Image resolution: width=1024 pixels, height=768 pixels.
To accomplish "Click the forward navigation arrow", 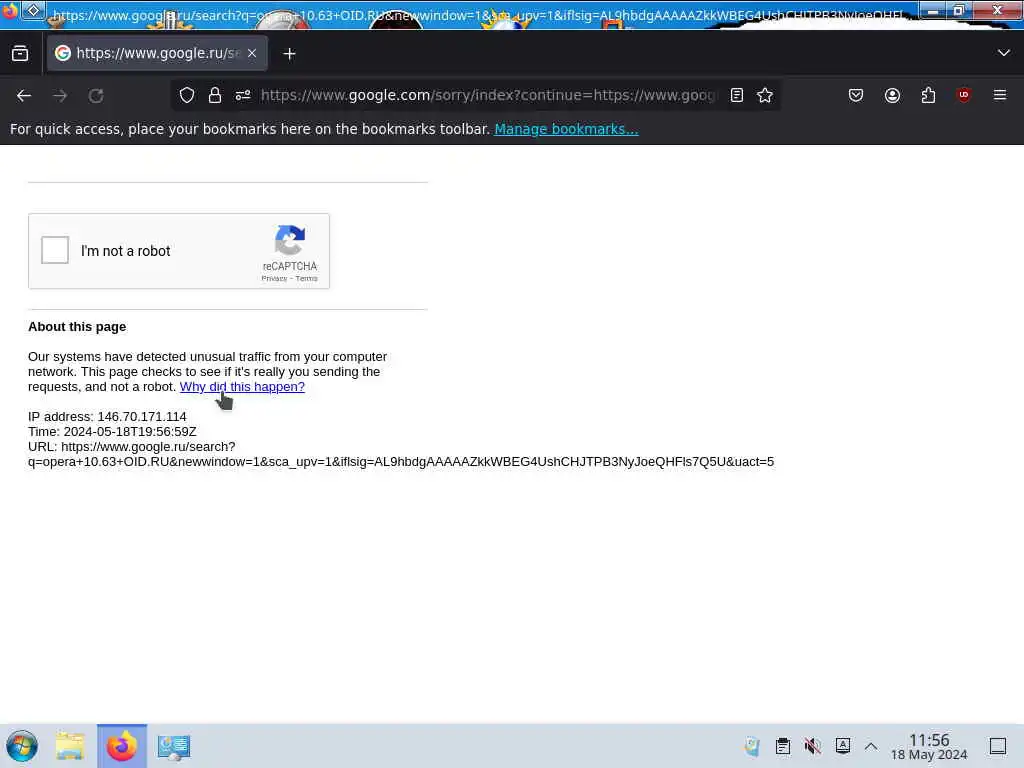I will (60, 96).
